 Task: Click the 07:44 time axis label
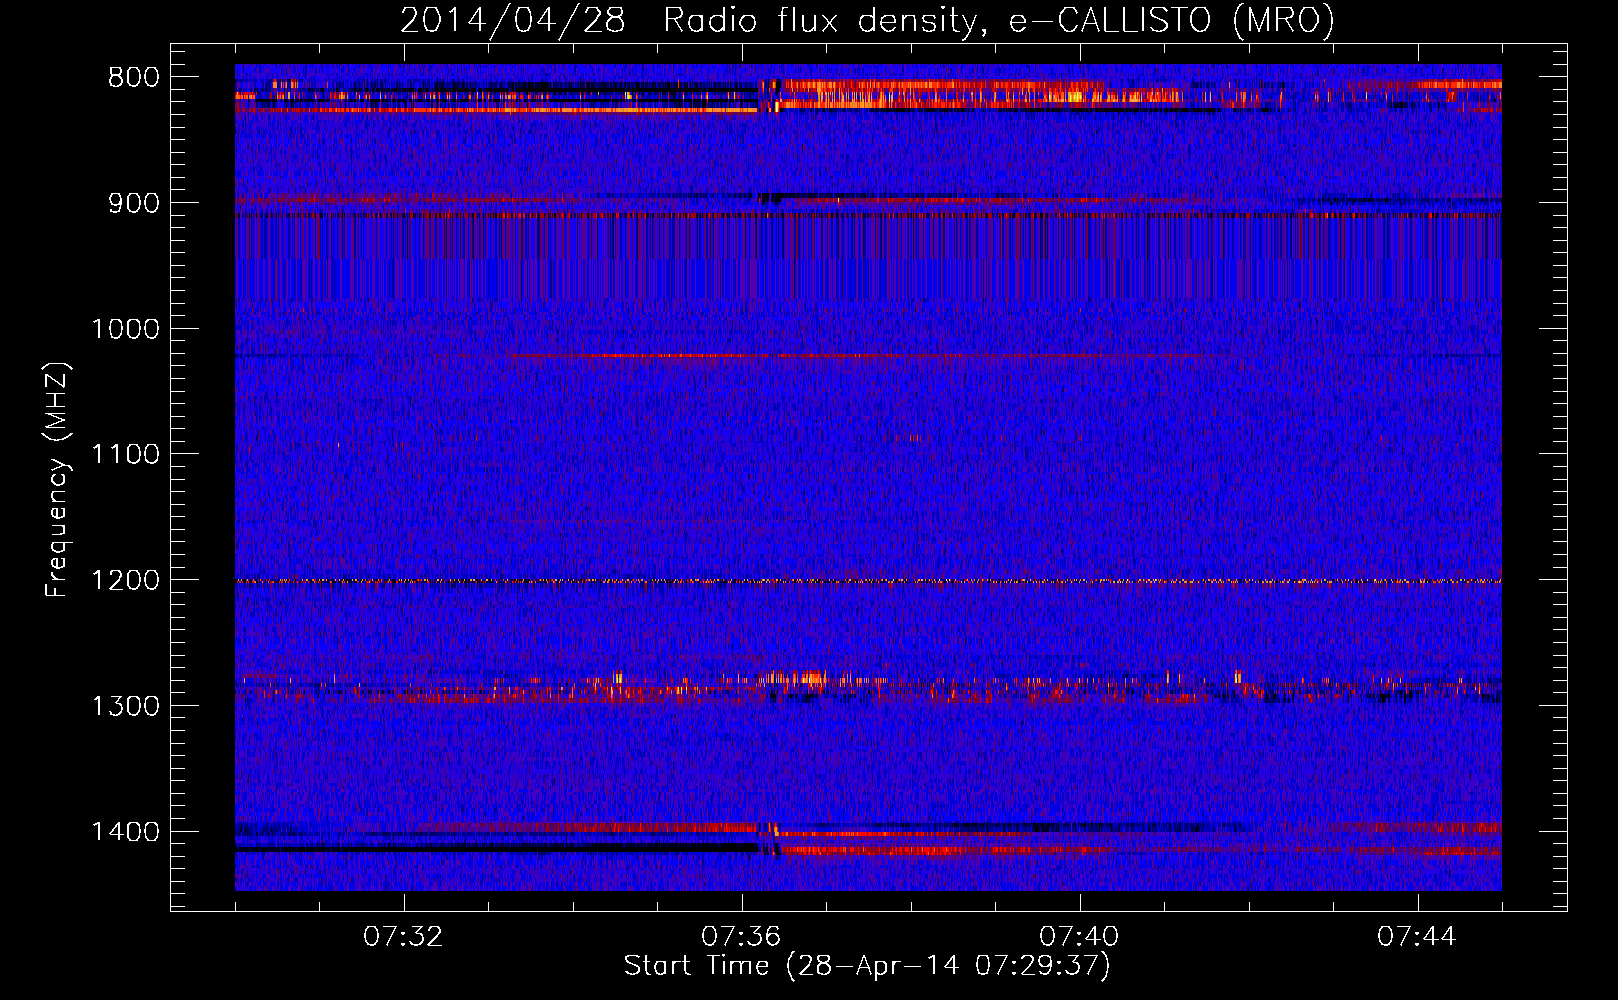pyautogui.click(x=1418, y=937)
